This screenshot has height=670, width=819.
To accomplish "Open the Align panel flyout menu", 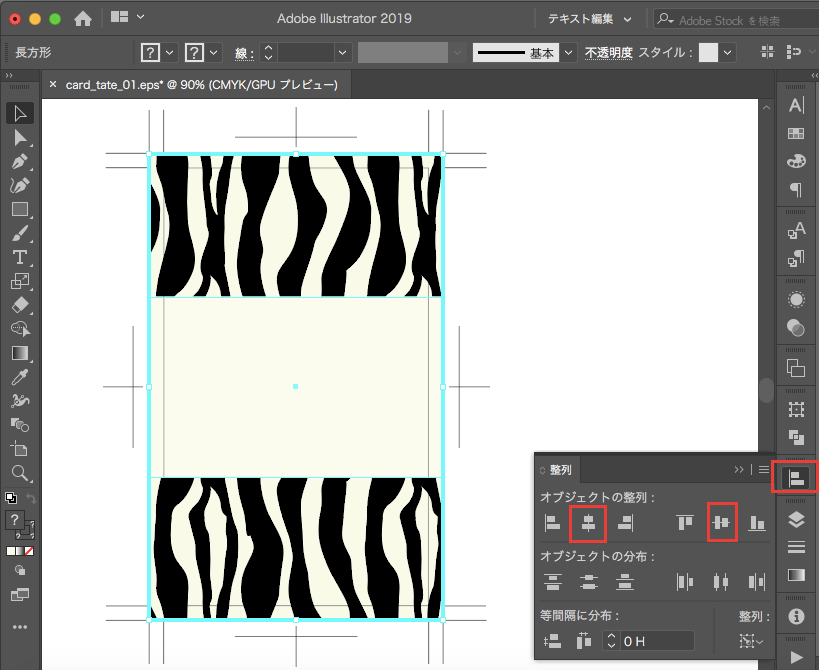I will coord(764,469).
